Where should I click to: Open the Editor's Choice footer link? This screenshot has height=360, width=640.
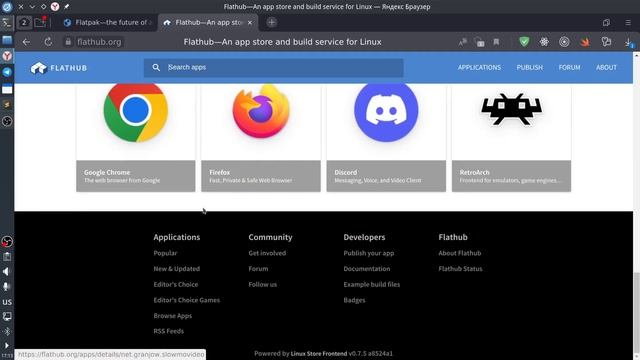[x=176, y=284]
